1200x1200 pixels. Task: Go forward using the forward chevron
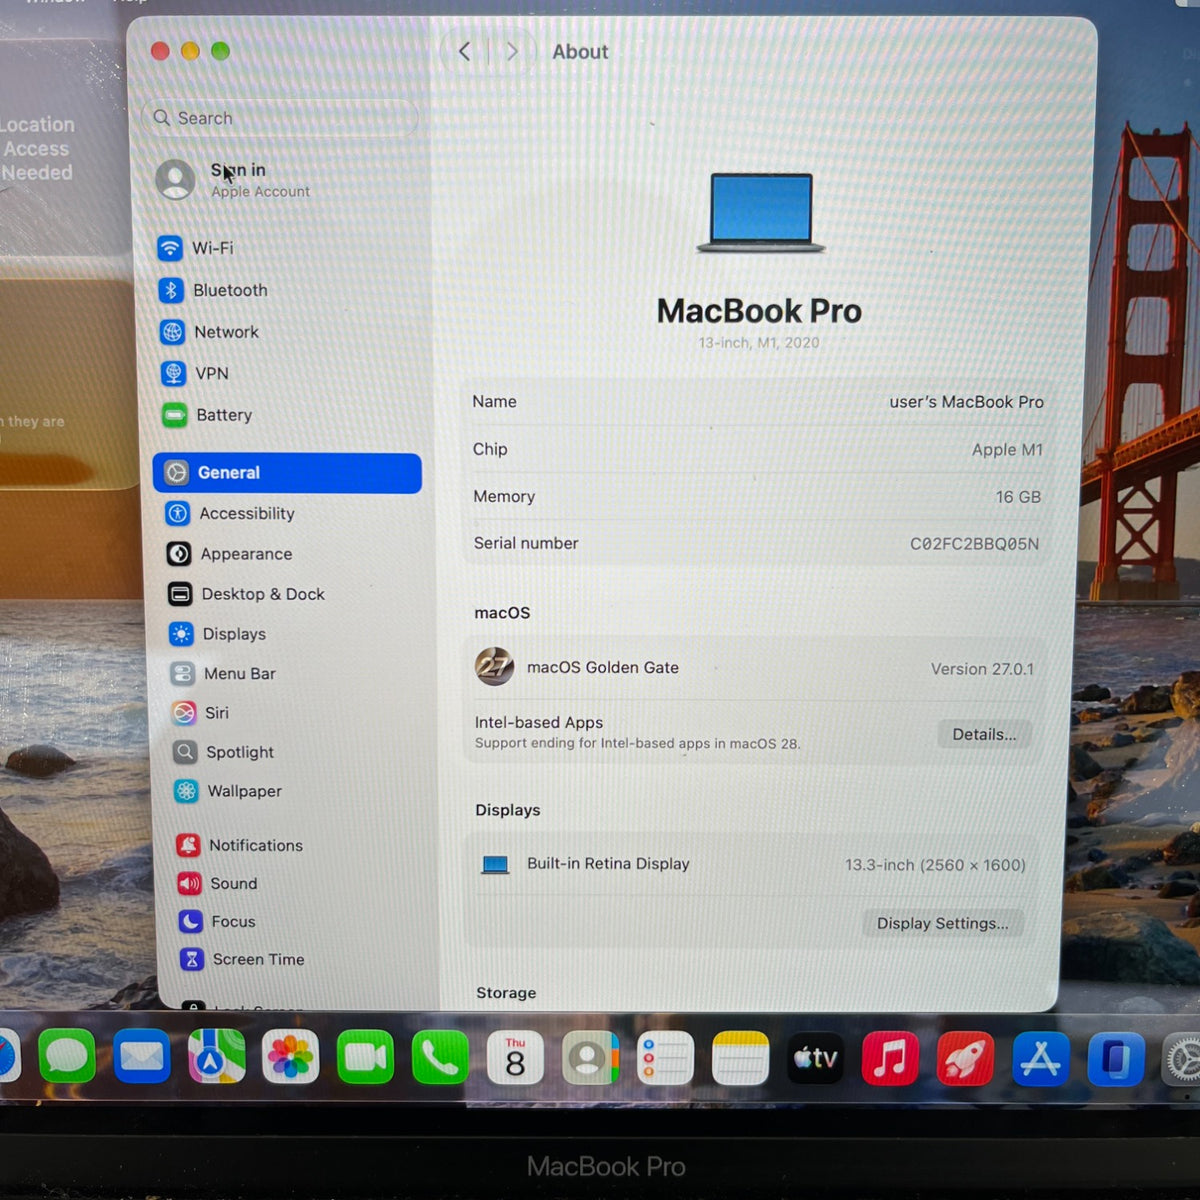coord(512,51)
